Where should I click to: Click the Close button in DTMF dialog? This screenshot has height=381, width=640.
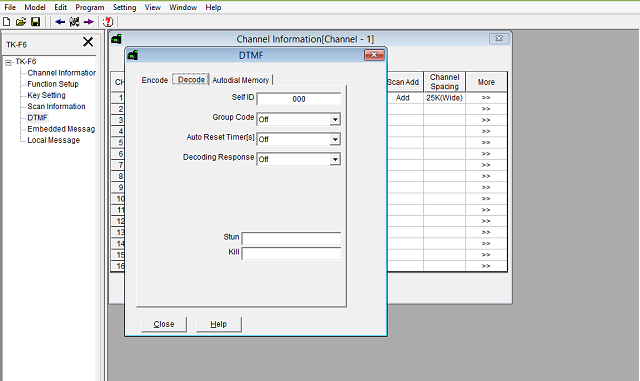click(164, 324)
